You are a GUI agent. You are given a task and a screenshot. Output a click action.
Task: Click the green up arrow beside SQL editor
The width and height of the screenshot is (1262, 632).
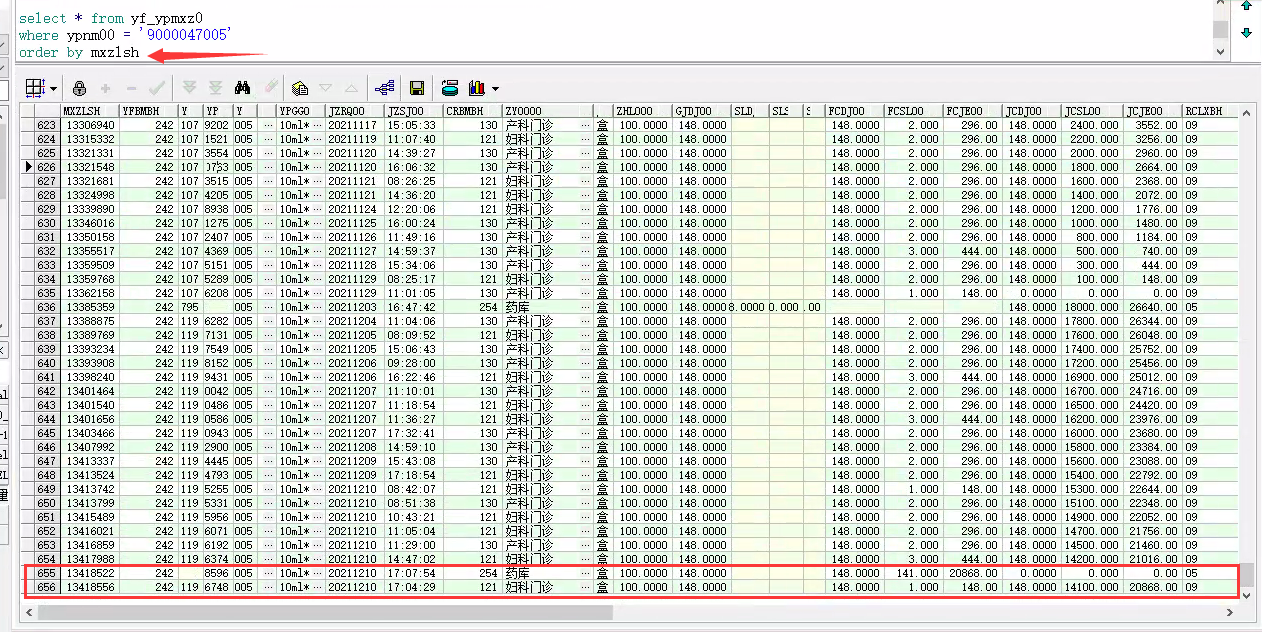click(x=1246, y=6)
